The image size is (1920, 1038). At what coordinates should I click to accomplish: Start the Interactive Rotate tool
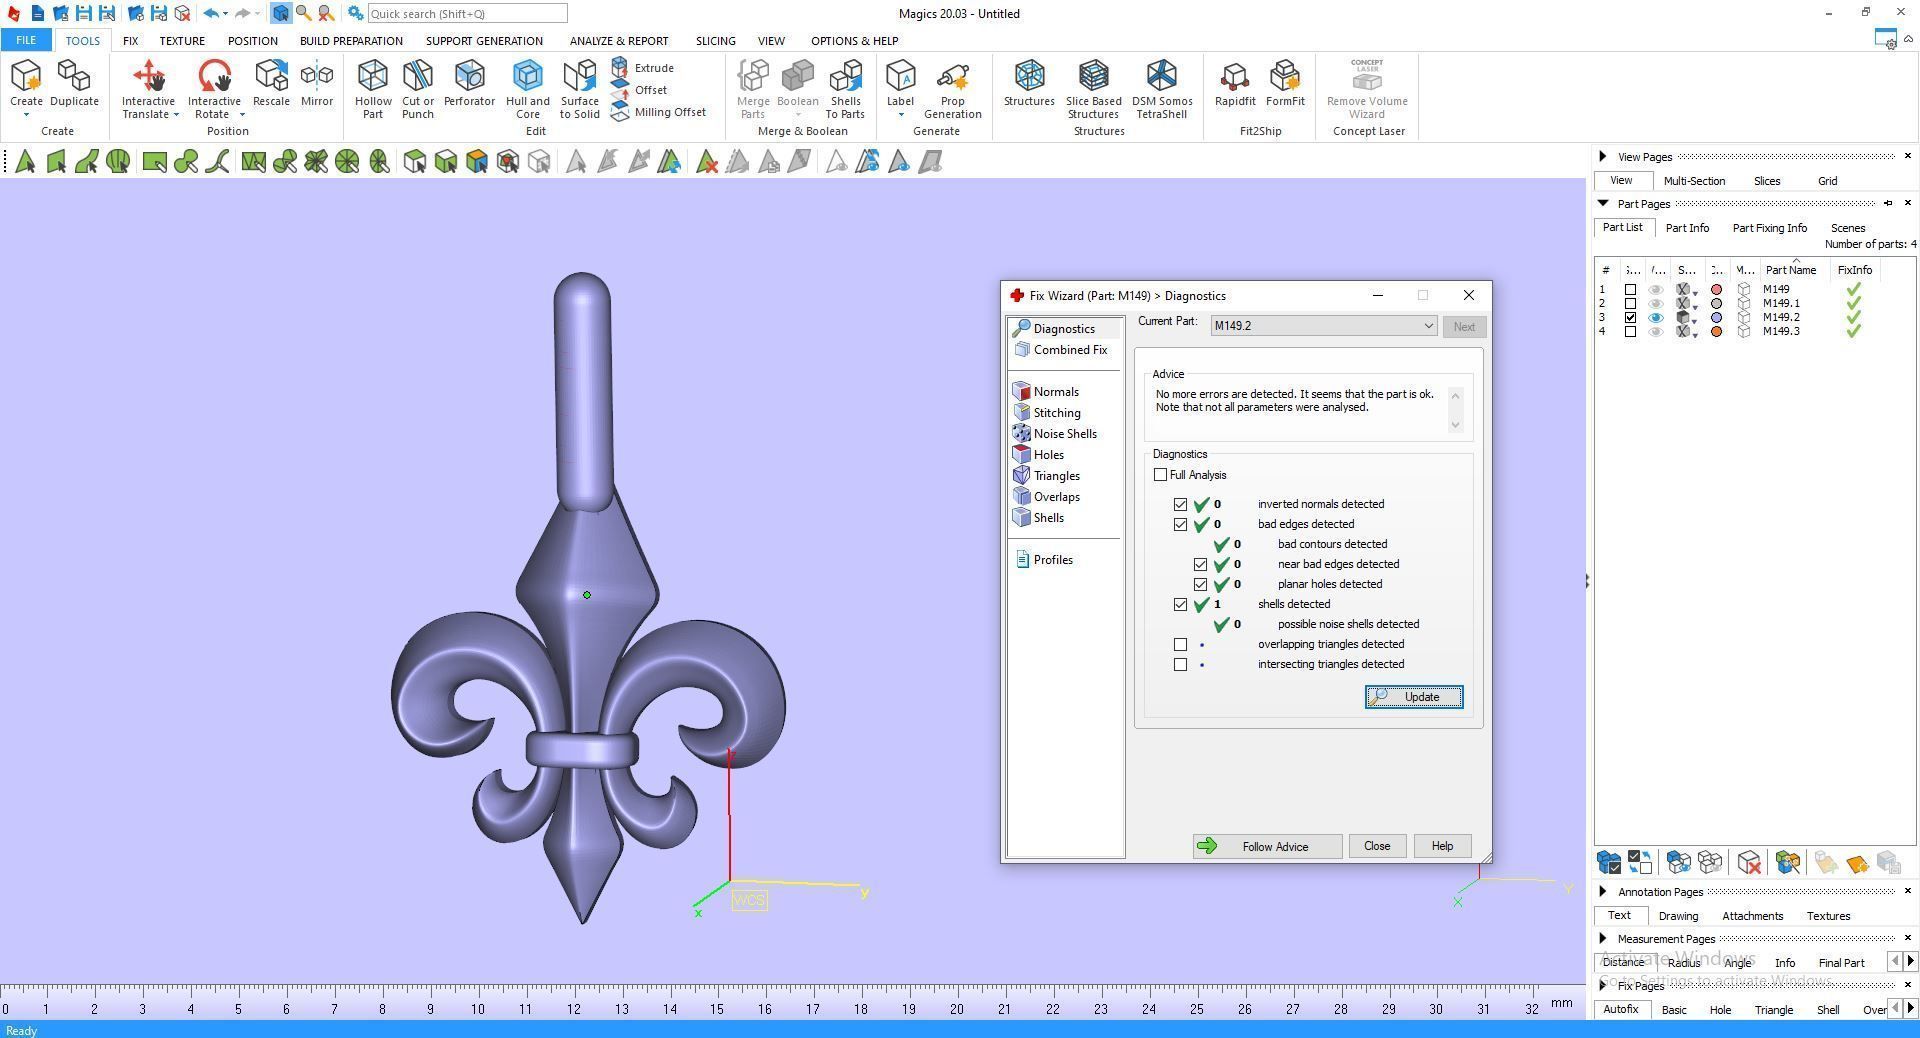point(214,89)
